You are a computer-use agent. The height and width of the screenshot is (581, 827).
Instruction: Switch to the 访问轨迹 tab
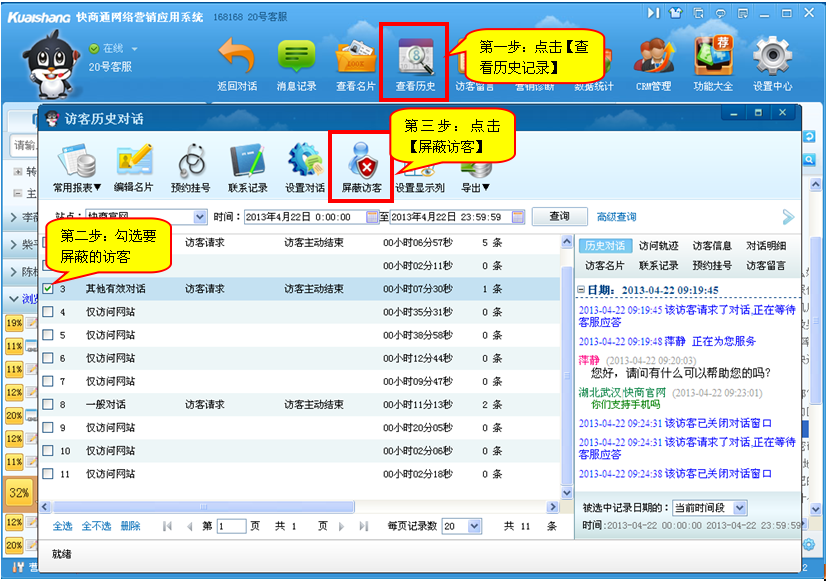pos(659,246)
